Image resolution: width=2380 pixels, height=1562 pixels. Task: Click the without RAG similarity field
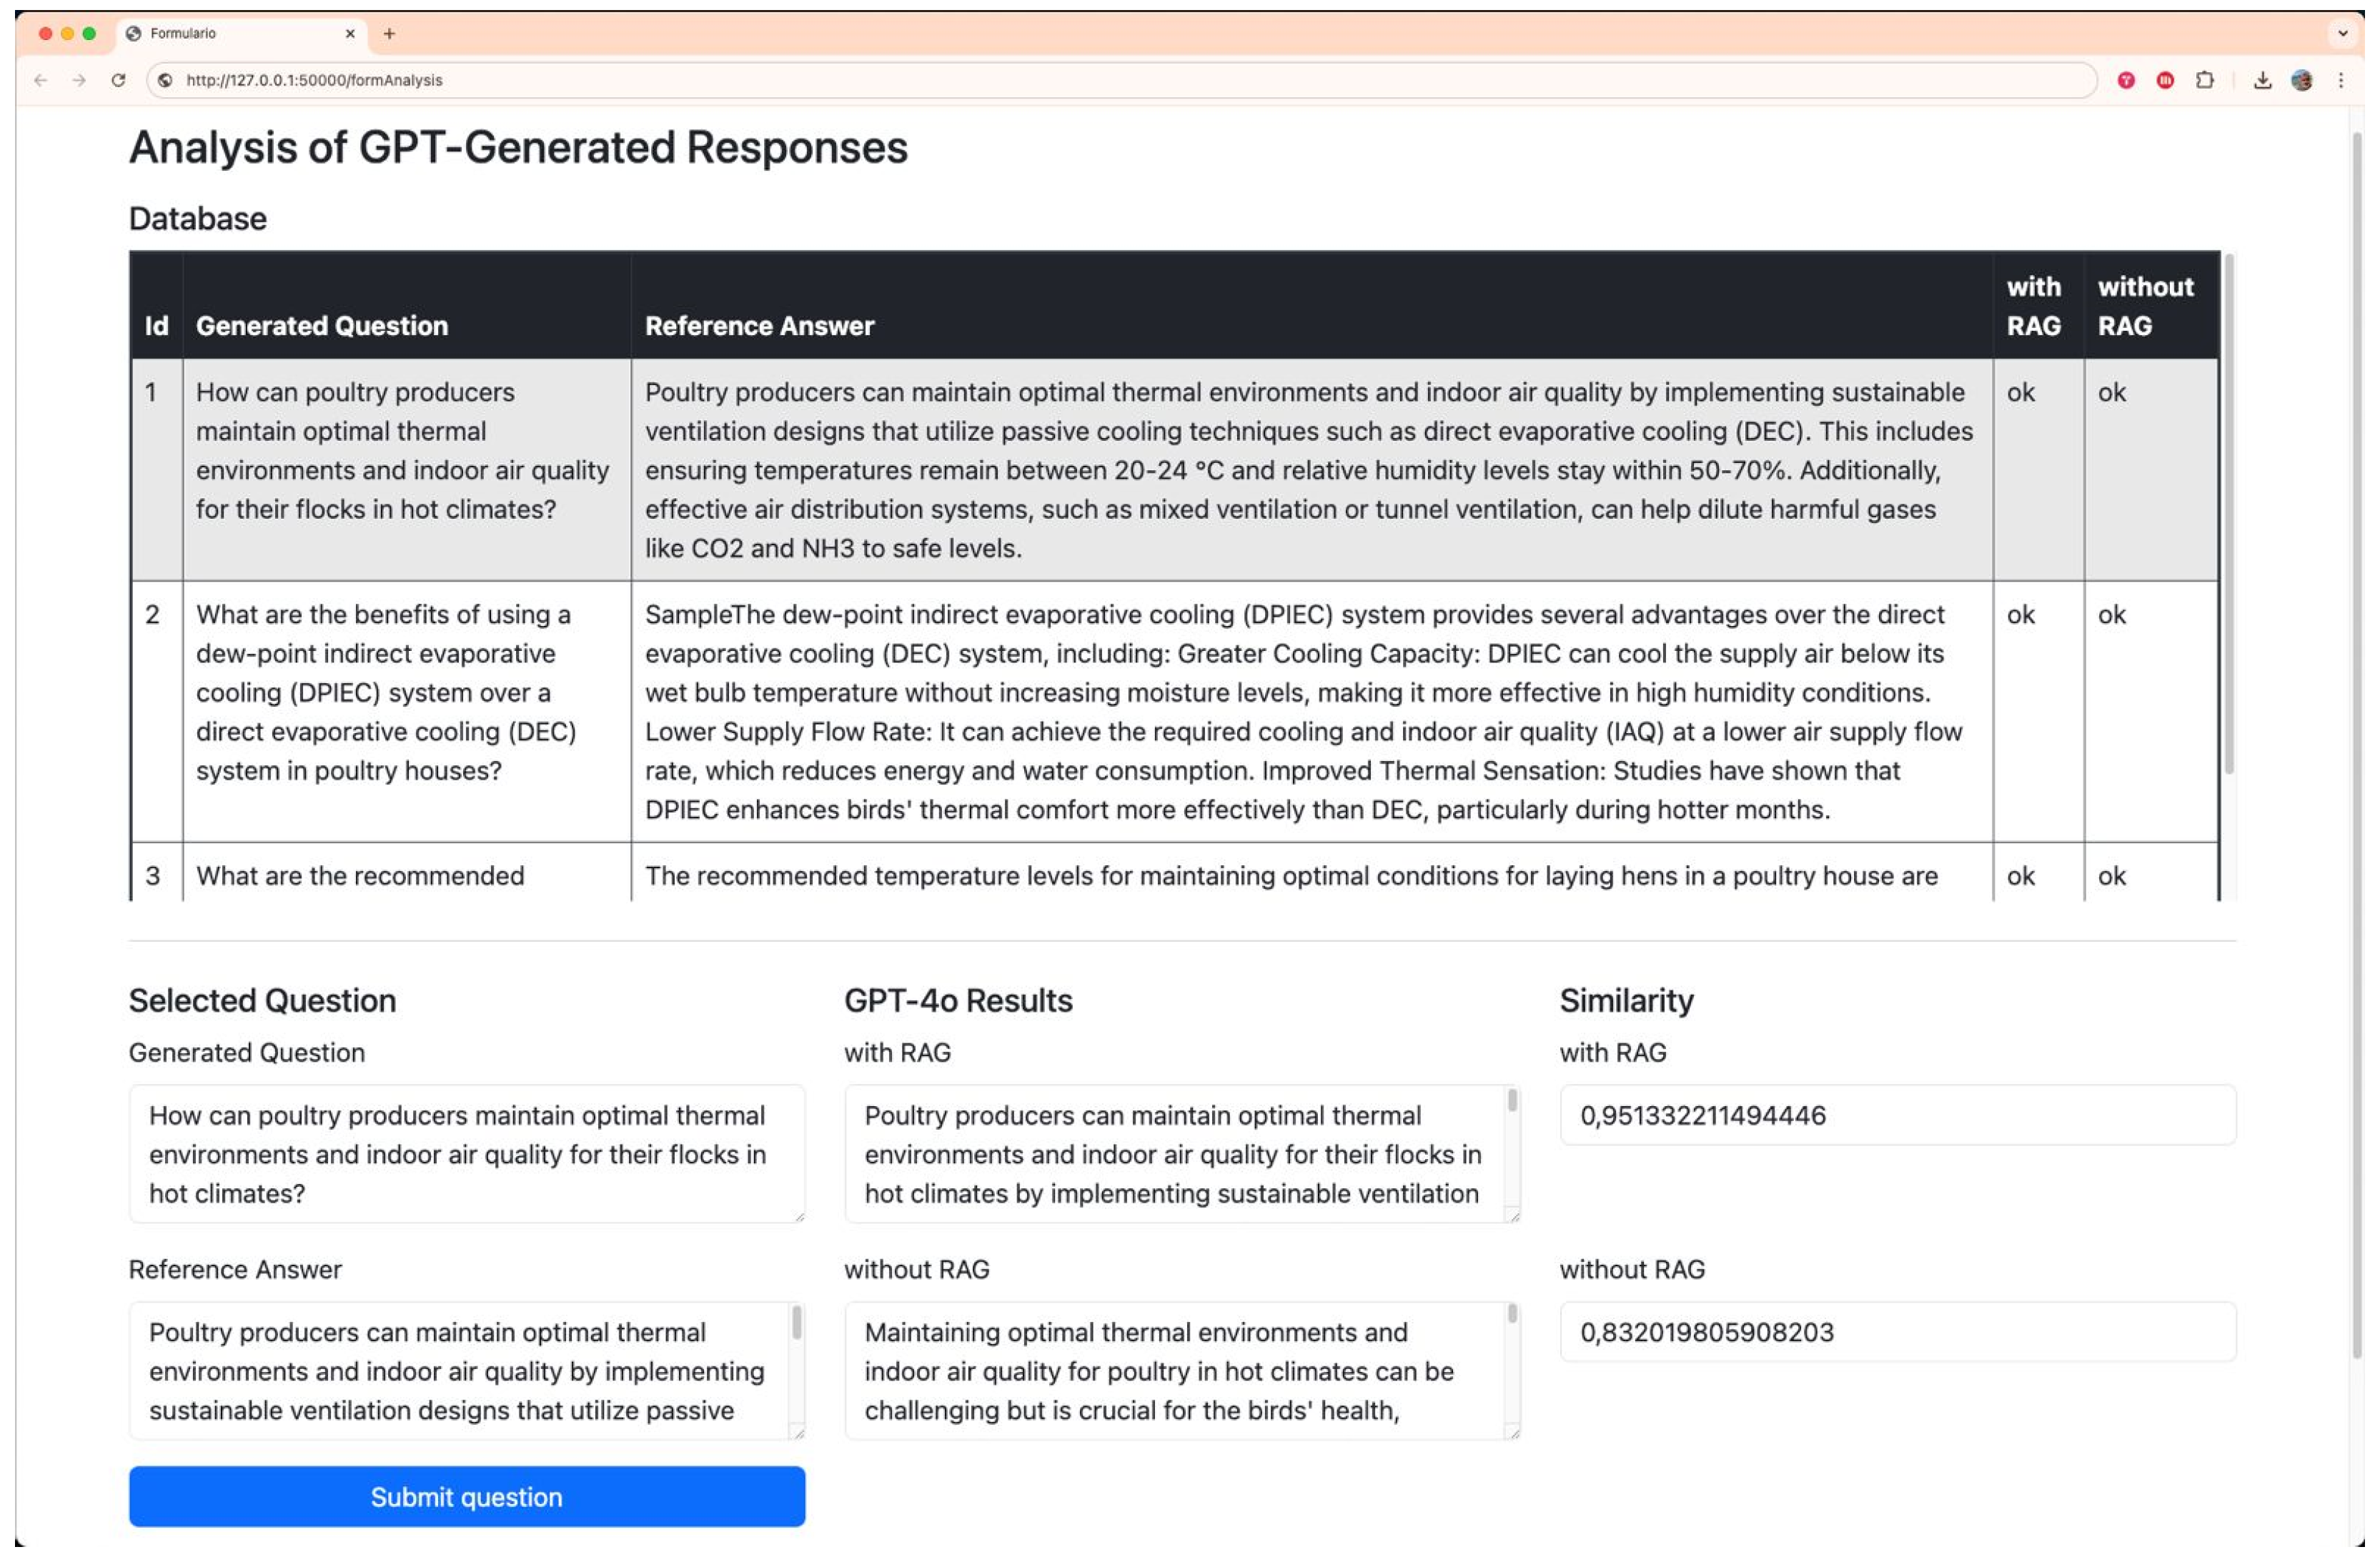click(1897, 1333)
